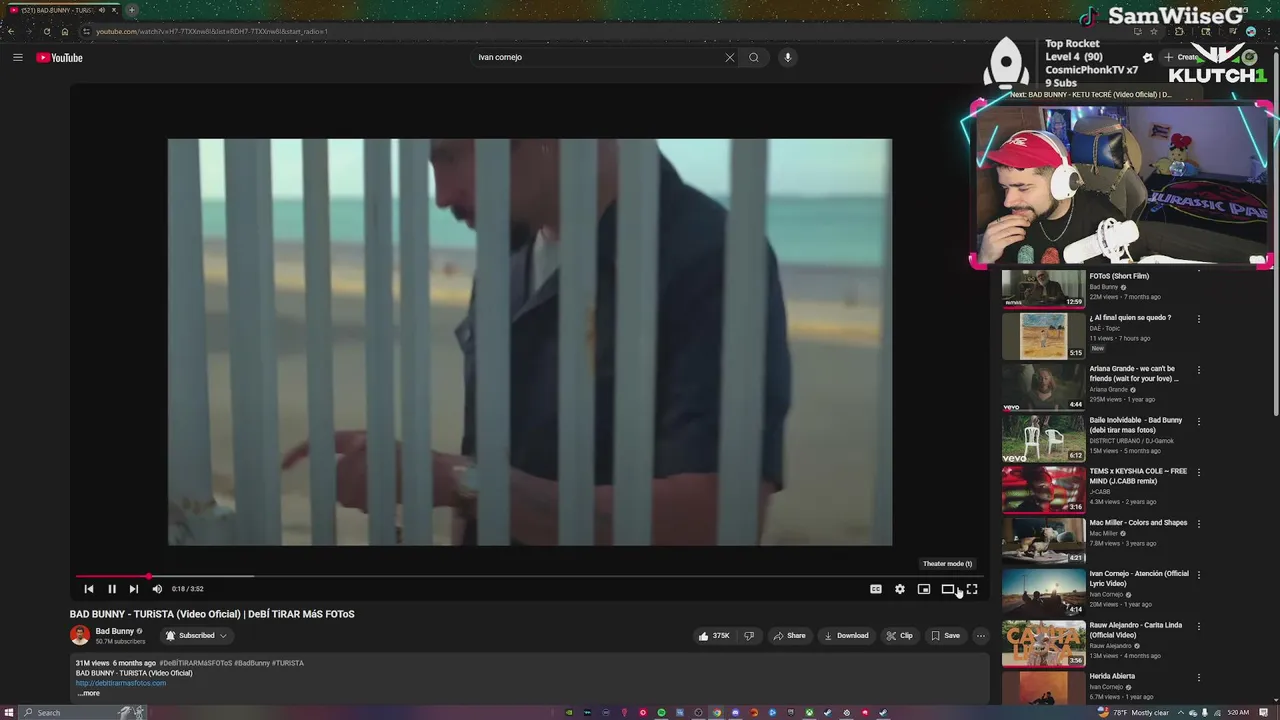Open the taskbar weather 78°F Mostly clear
The image size is (1280, 720).
[1133, 712]
